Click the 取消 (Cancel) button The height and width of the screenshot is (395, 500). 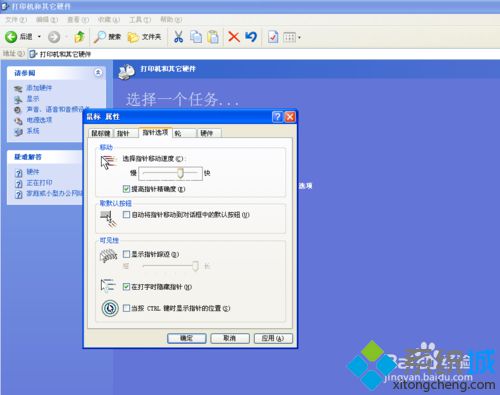(x=230, y=338)
